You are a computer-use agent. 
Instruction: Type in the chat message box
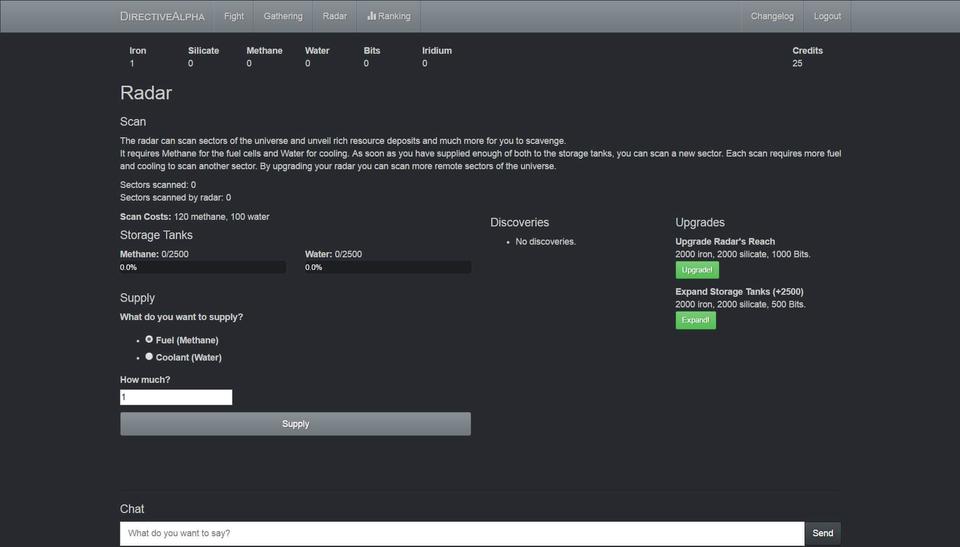(x=462, y=533)
